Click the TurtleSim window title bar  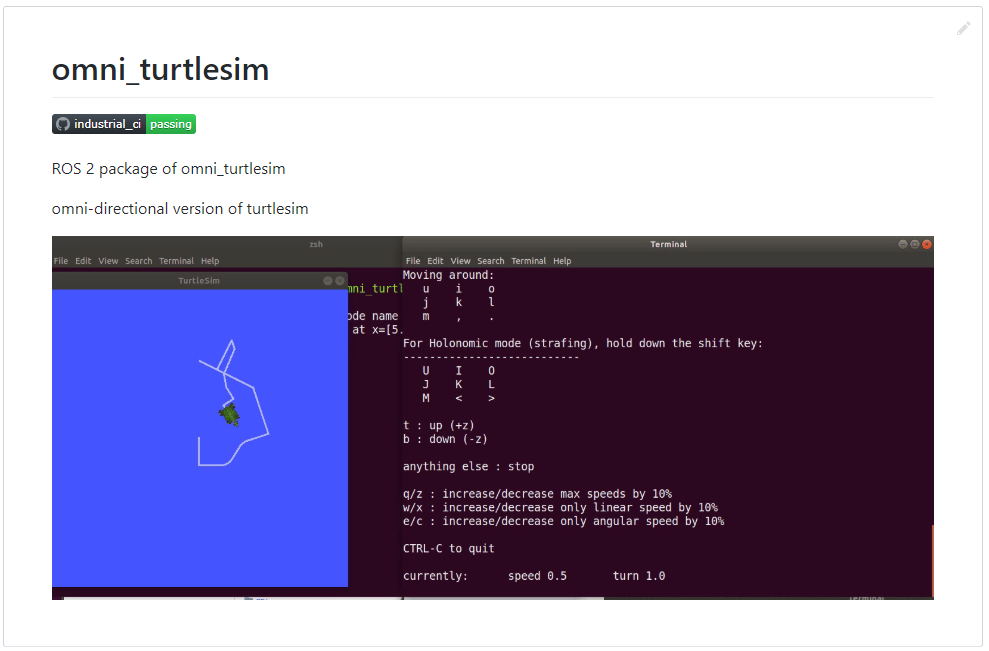pyautogui.click(x=199, y=281)
